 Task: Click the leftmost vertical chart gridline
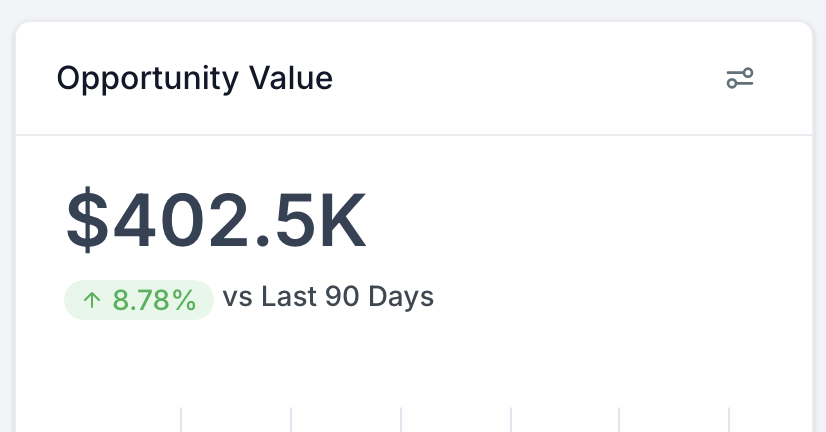coord(181,420)
